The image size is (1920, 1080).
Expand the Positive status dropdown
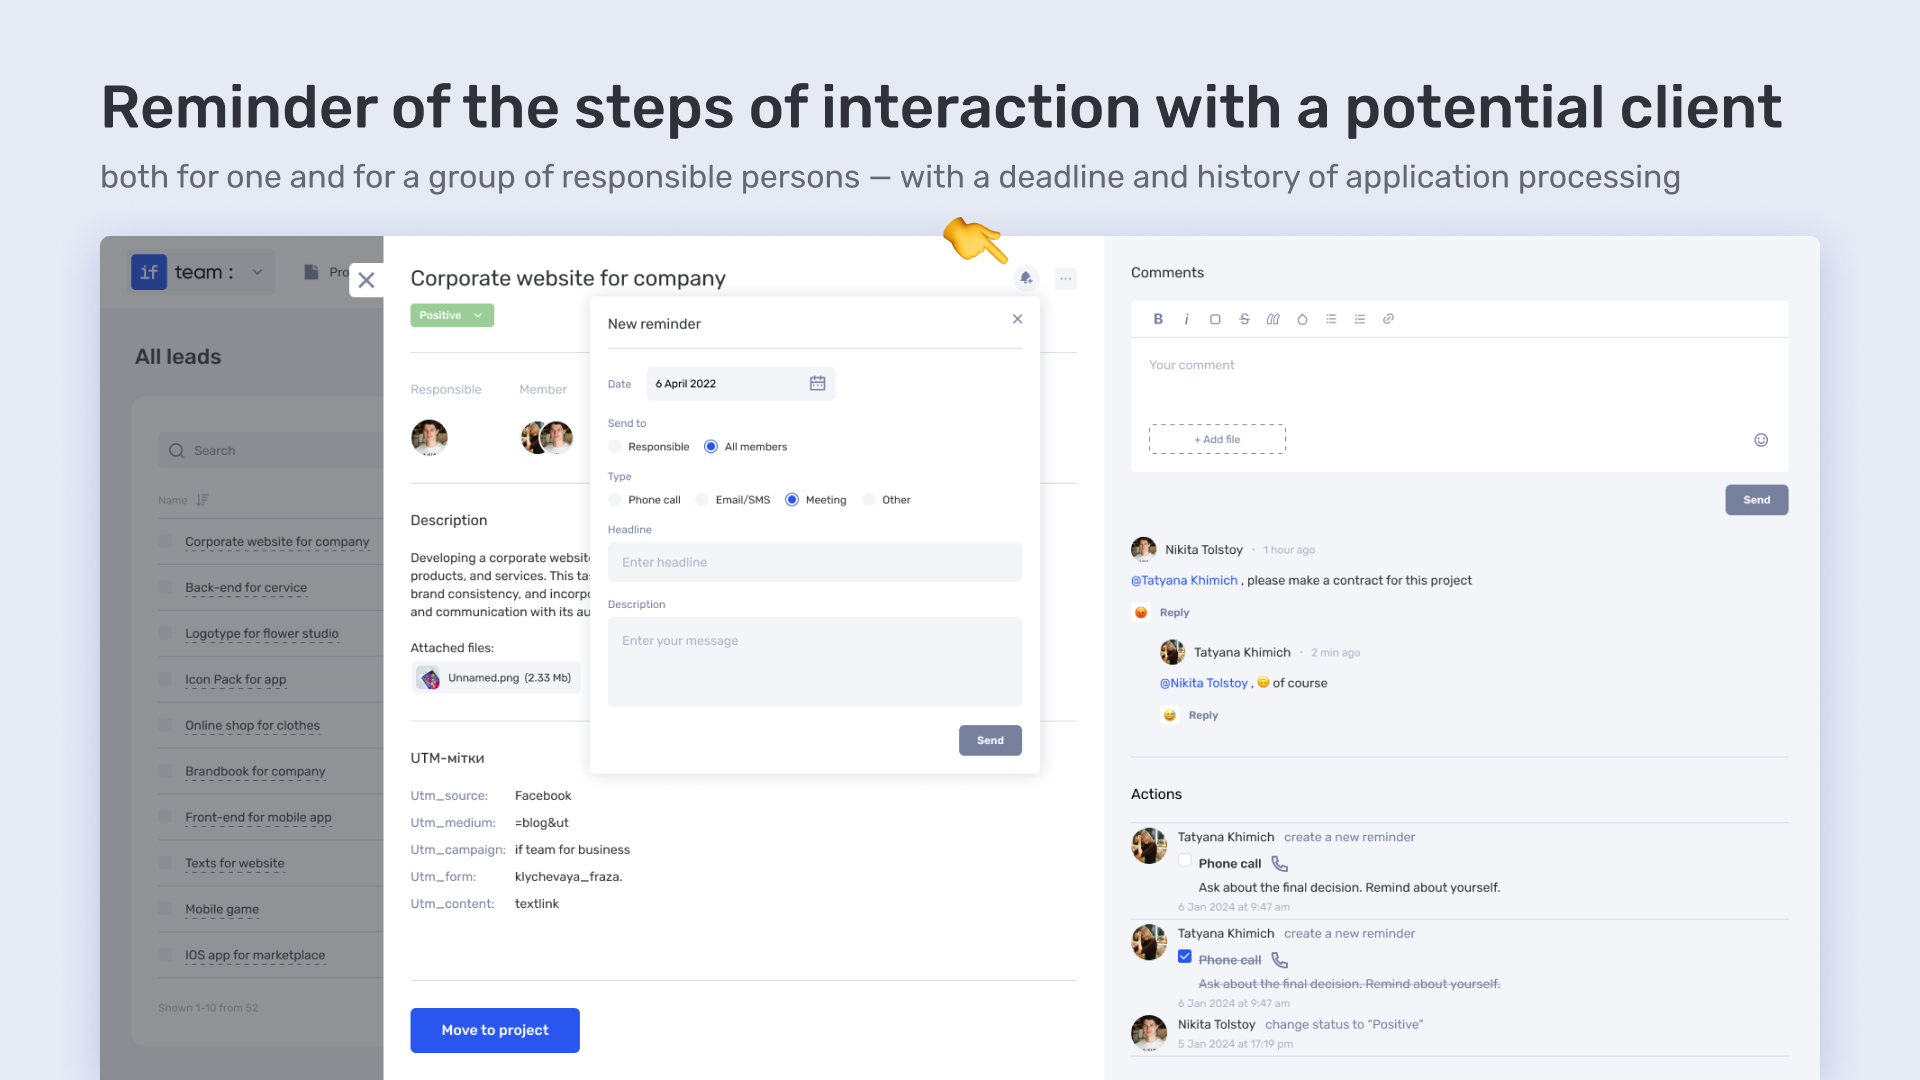(x=452, y=315)
